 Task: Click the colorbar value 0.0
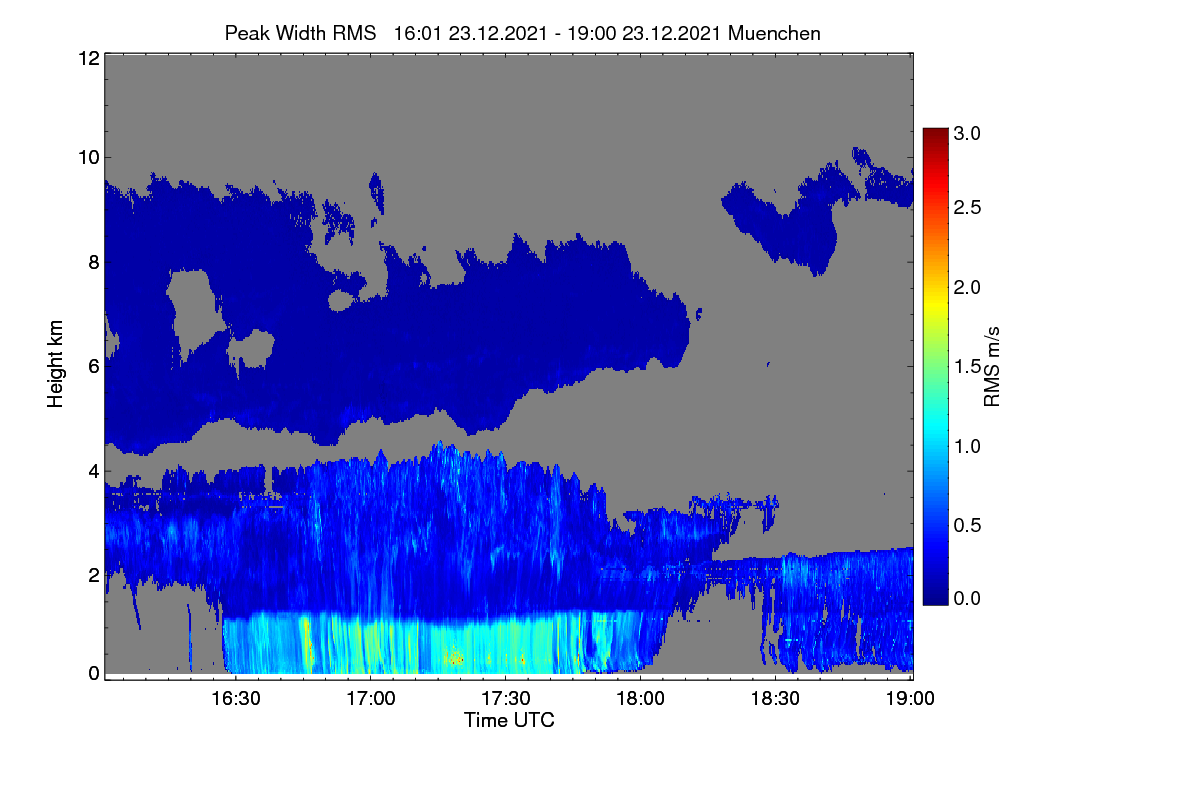(x=967, y=598)
